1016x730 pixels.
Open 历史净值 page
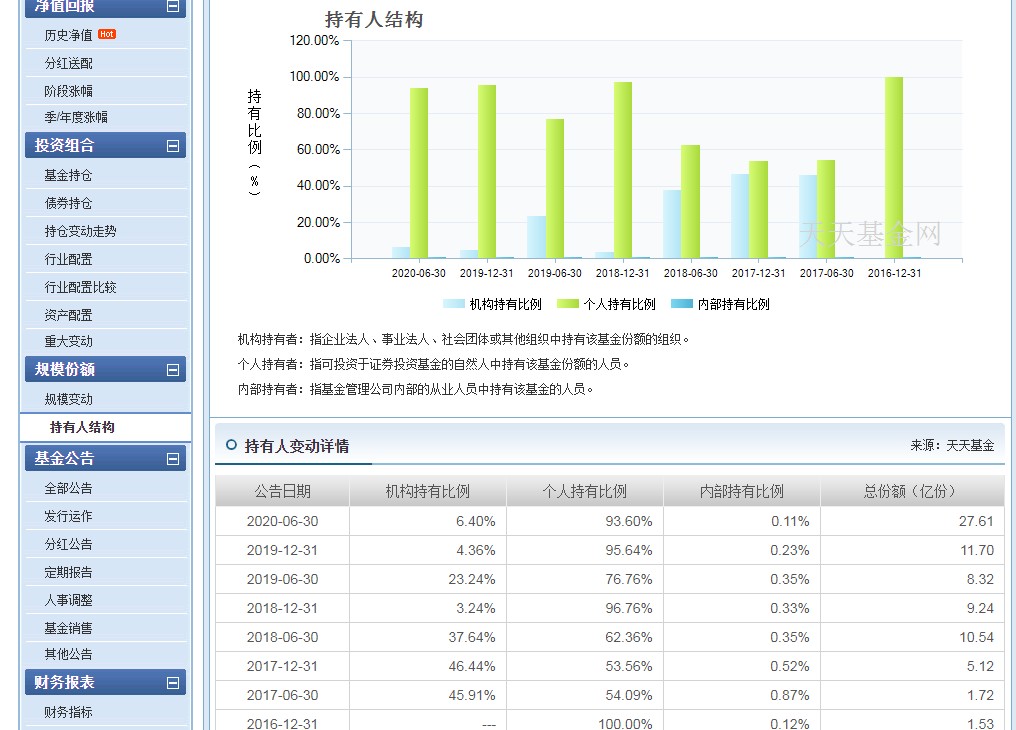[x=69, y=35]
